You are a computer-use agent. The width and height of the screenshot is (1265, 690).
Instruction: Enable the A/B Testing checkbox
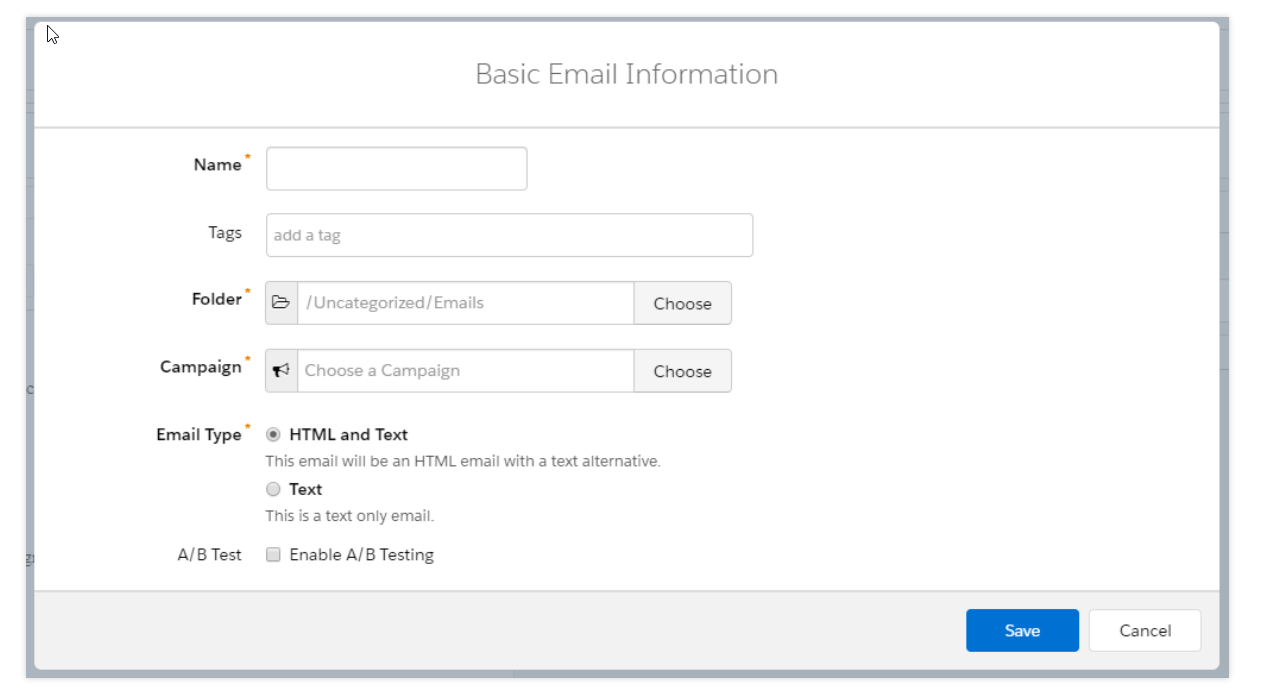(273, 555)
